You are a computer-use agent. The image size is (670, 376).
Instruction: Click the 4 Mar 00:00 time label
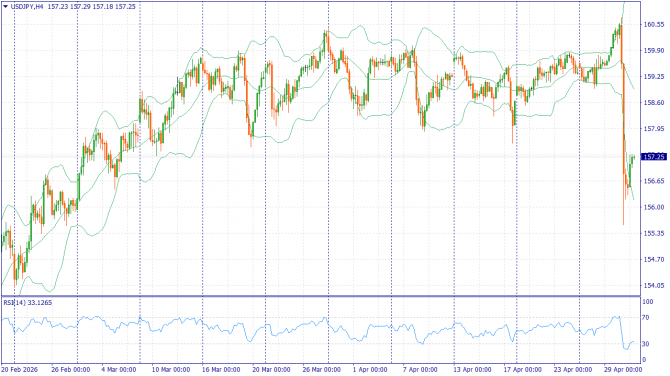click(119, 370)
